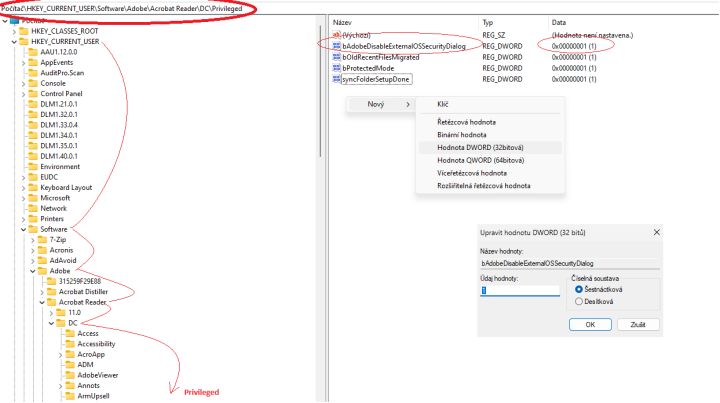
Task: Click the (Výchozí) string value icon
Action: pyautogui.click(x=337, y=35)
